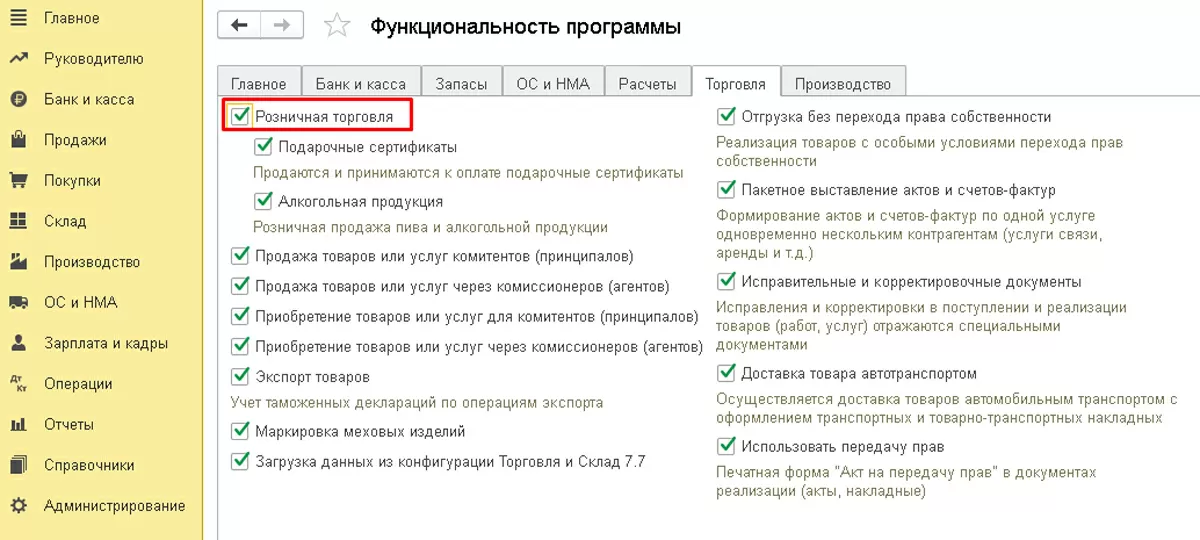The width and height of the screenshot is (1200, 540).
Task: Switch to the Производство tab
Action: click(844, 83)
